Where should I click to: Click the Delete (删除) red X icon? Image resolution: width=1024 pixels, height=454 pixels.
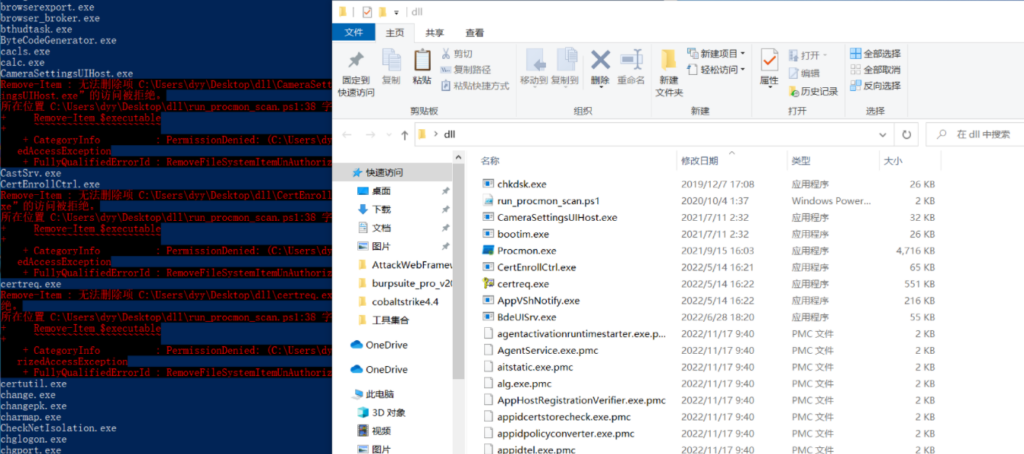[x=600, y=60]
